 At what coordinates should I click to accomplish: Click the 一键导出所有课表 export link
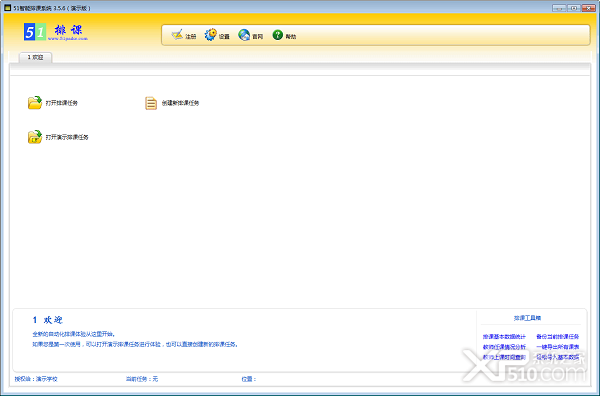point(558,347)
